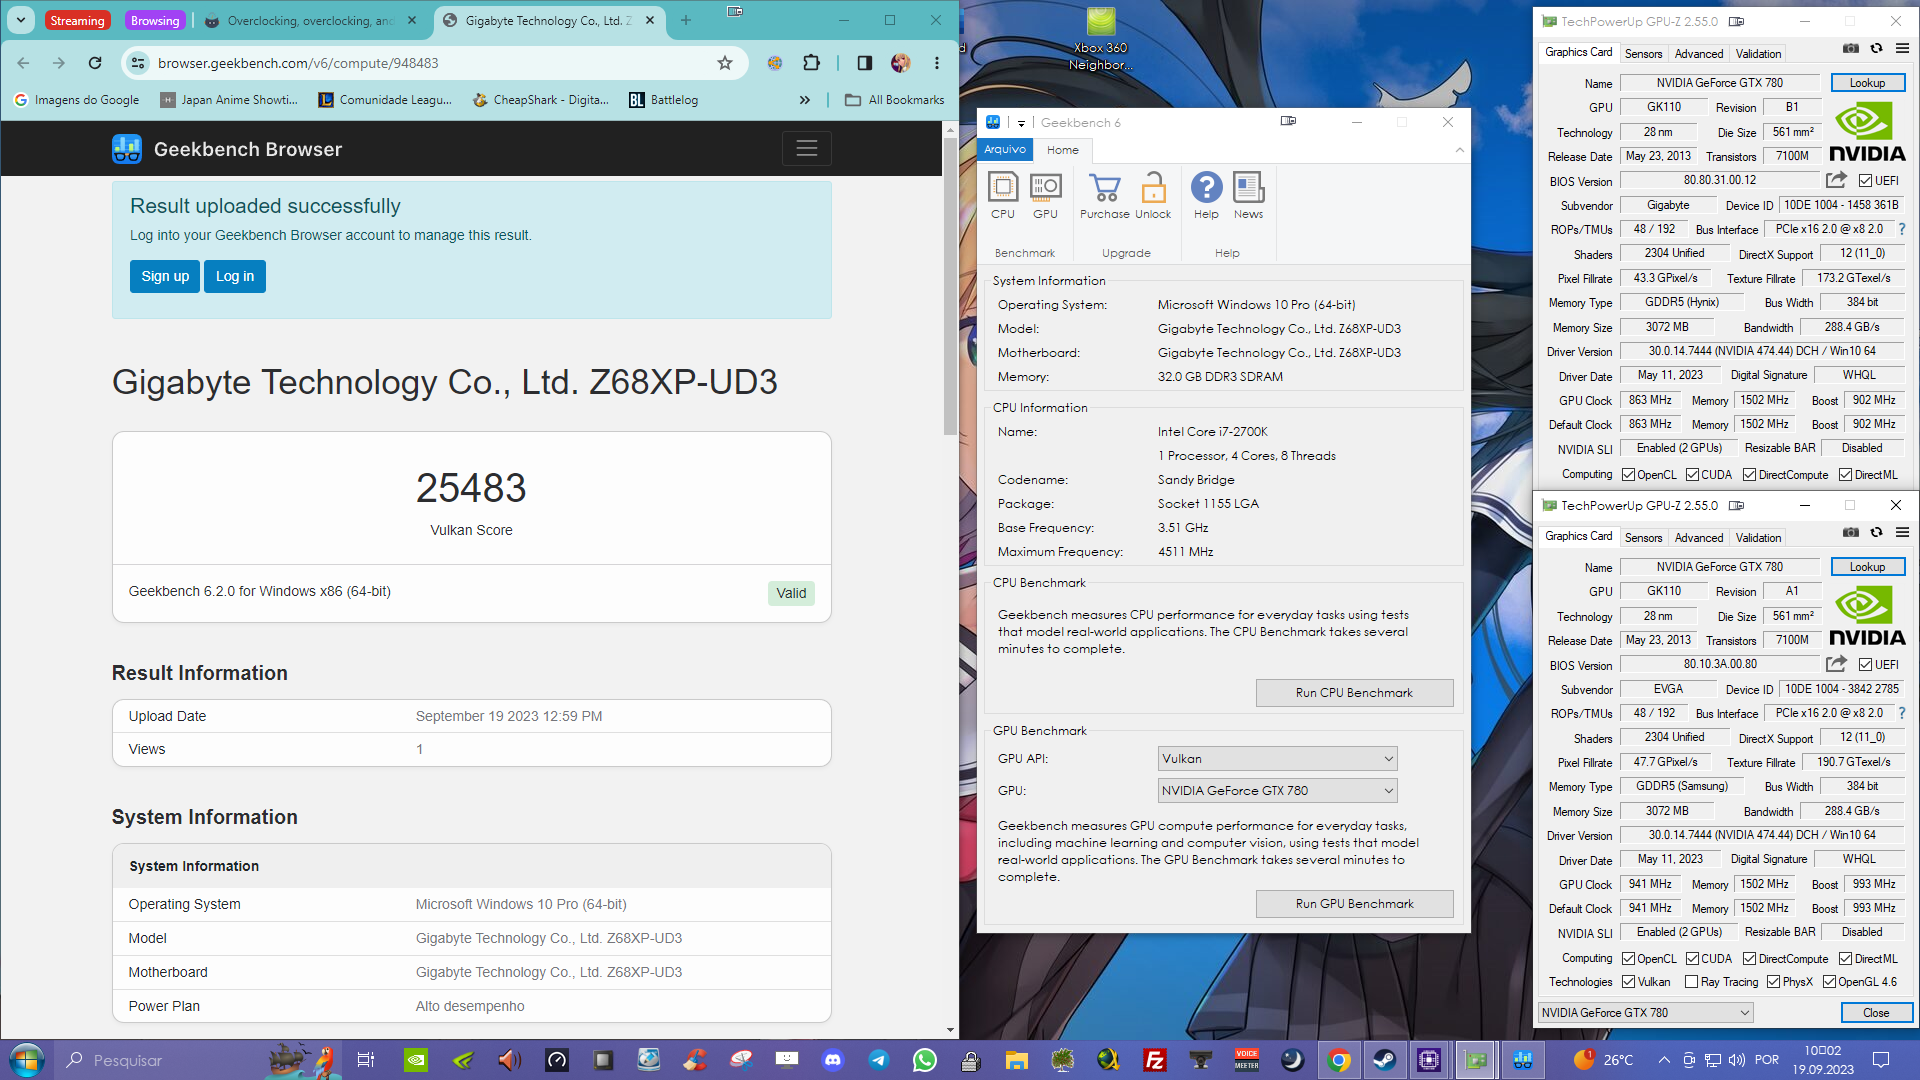Click the BIOS export icon beside 80.10.3A.00.80
The height and width of the screenshot is (1080, 1920).
click(x=1836, y=664)
